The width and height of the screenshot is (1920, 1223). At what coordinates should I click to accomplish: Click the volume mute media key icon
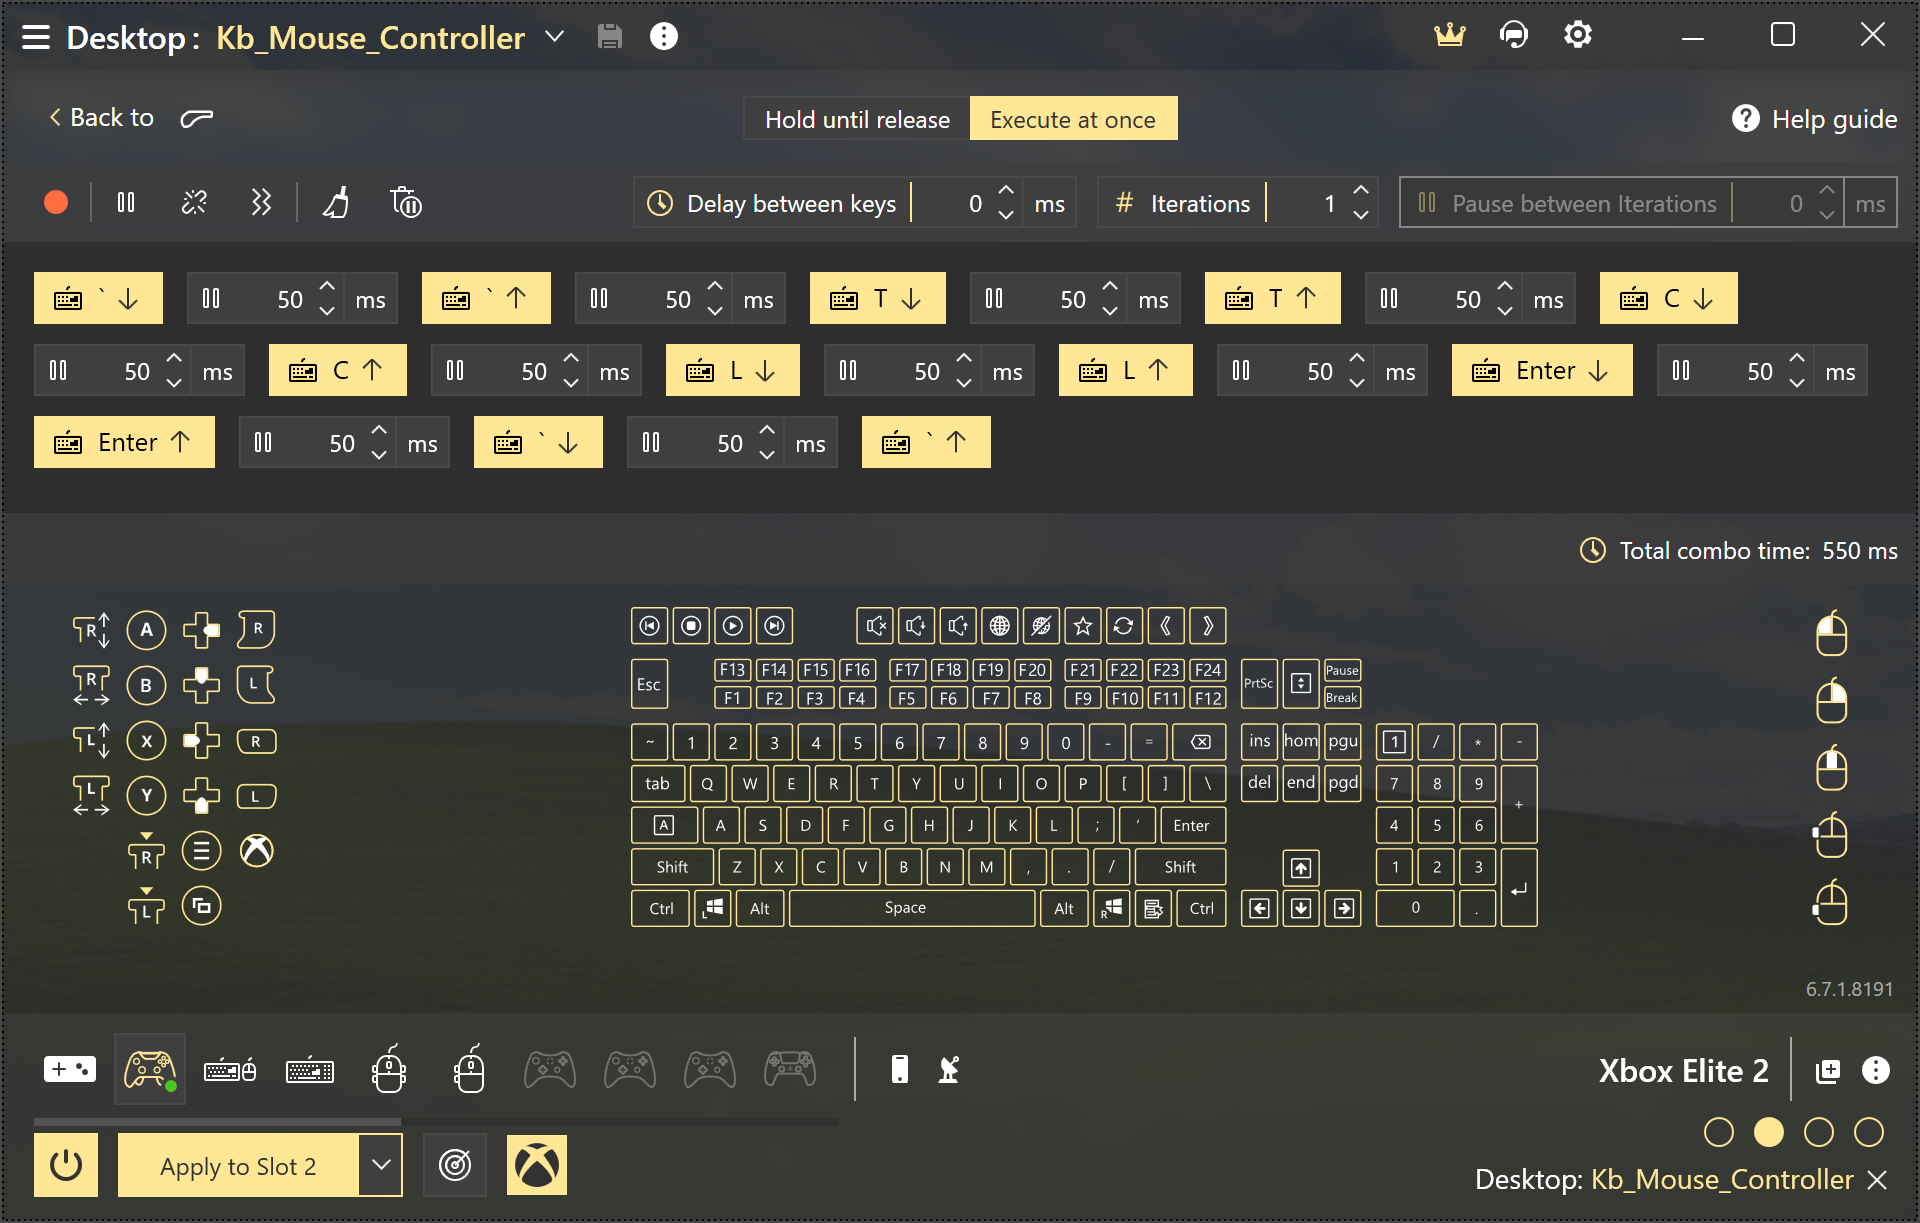[875, 626]
